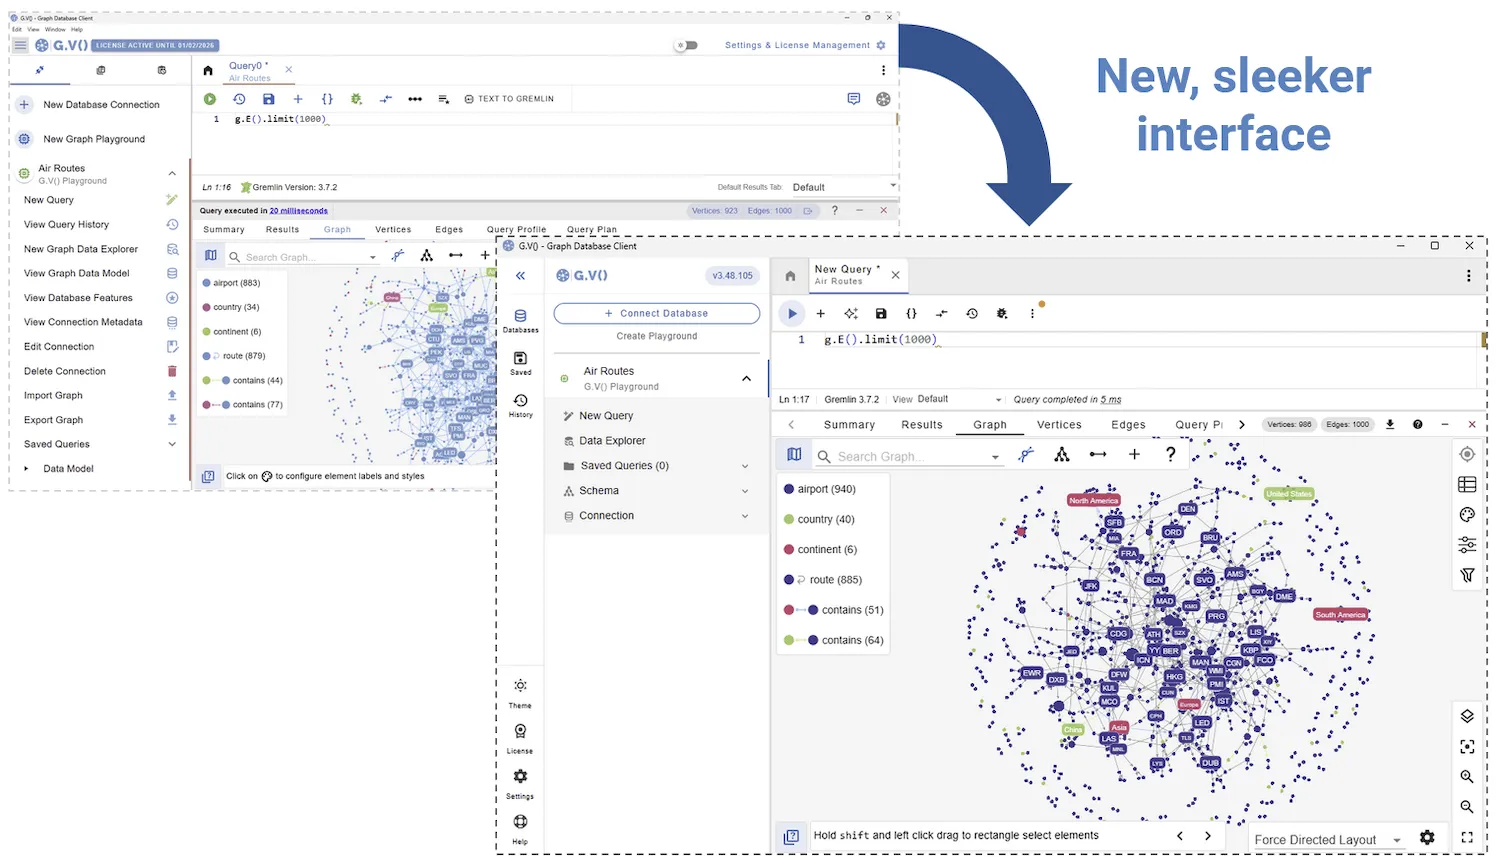Viewport: 1500px width, 867px height.
Task: Switch to Vertices tab in new interface
Action: [1059, 425]
